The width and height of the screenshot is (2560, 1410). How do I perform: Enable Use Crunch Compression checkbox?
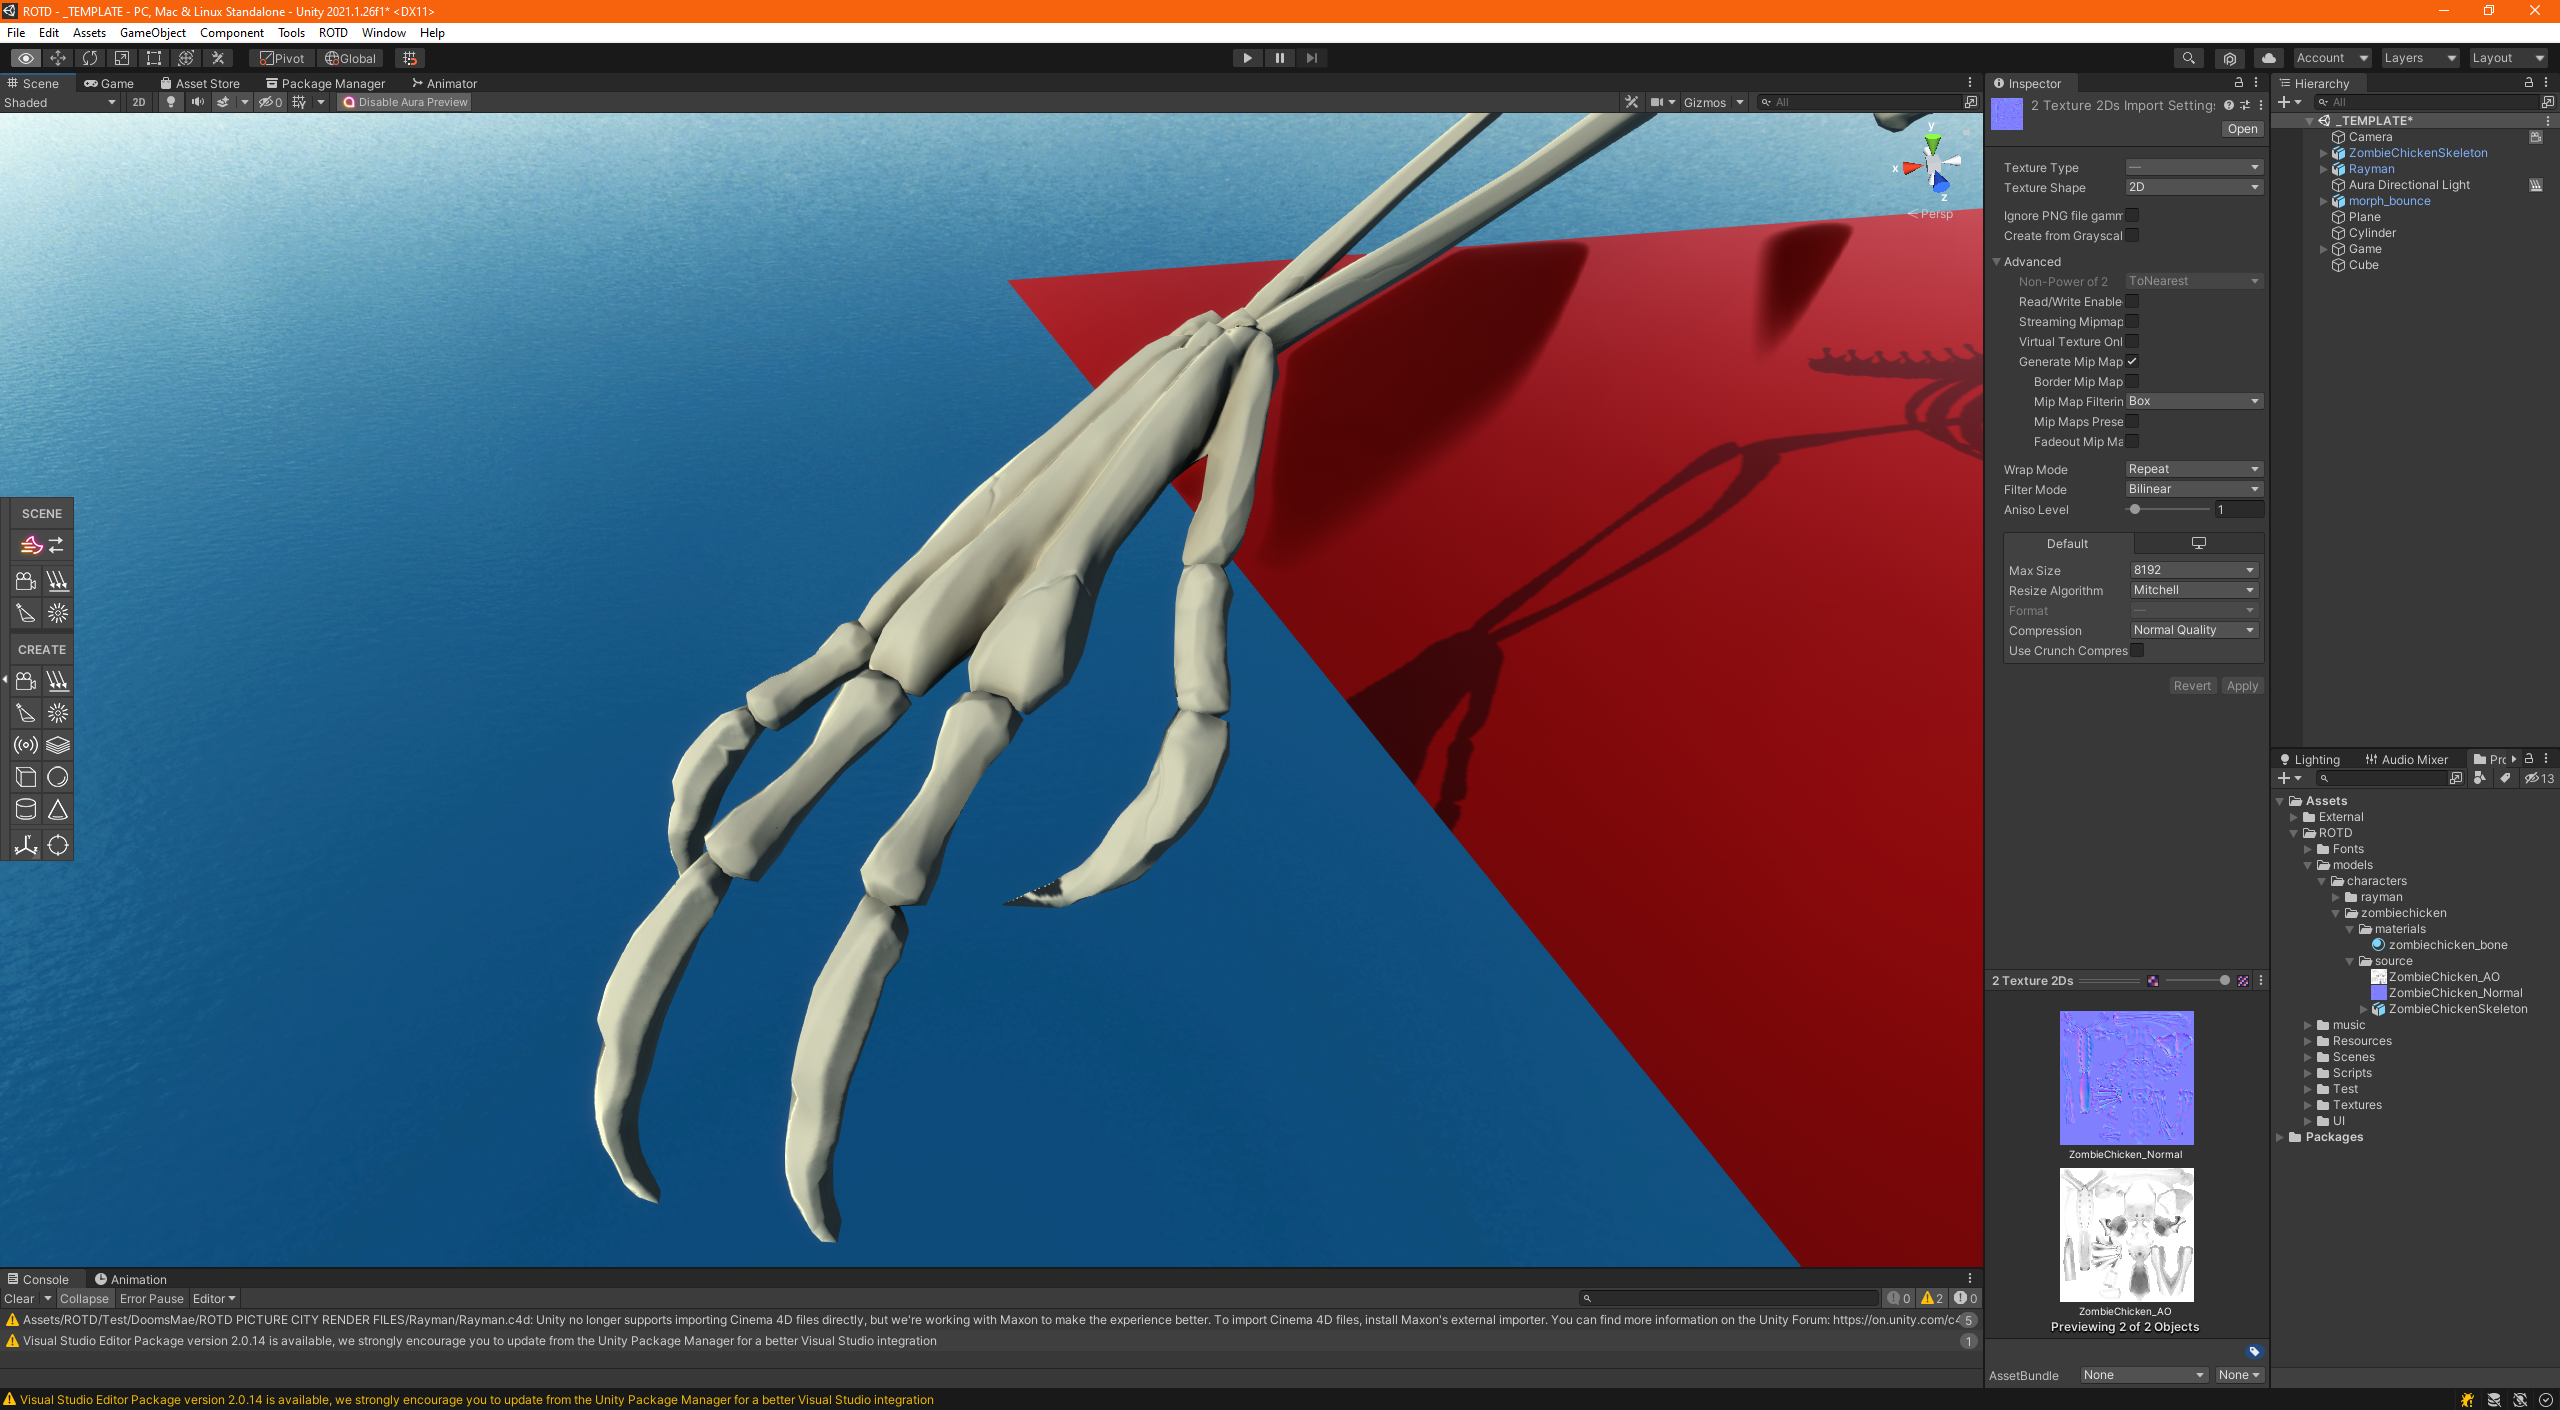click(x=2137, y=651)
